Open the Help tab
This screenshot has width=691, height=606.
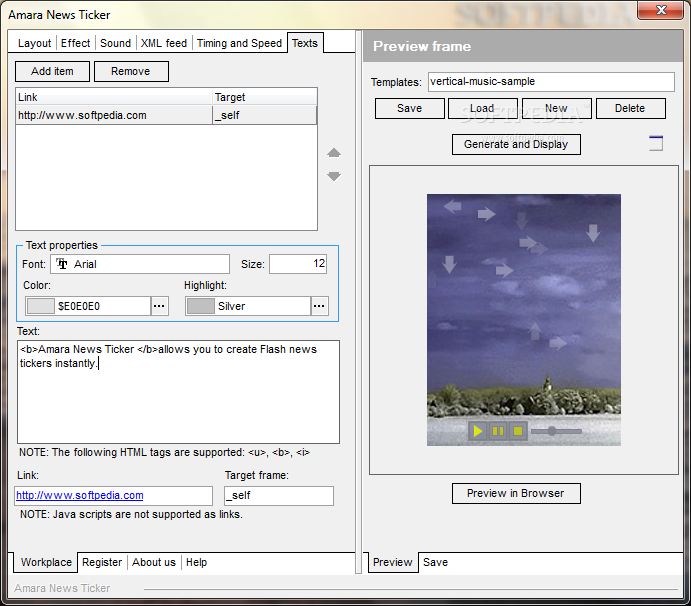[196, 562]
